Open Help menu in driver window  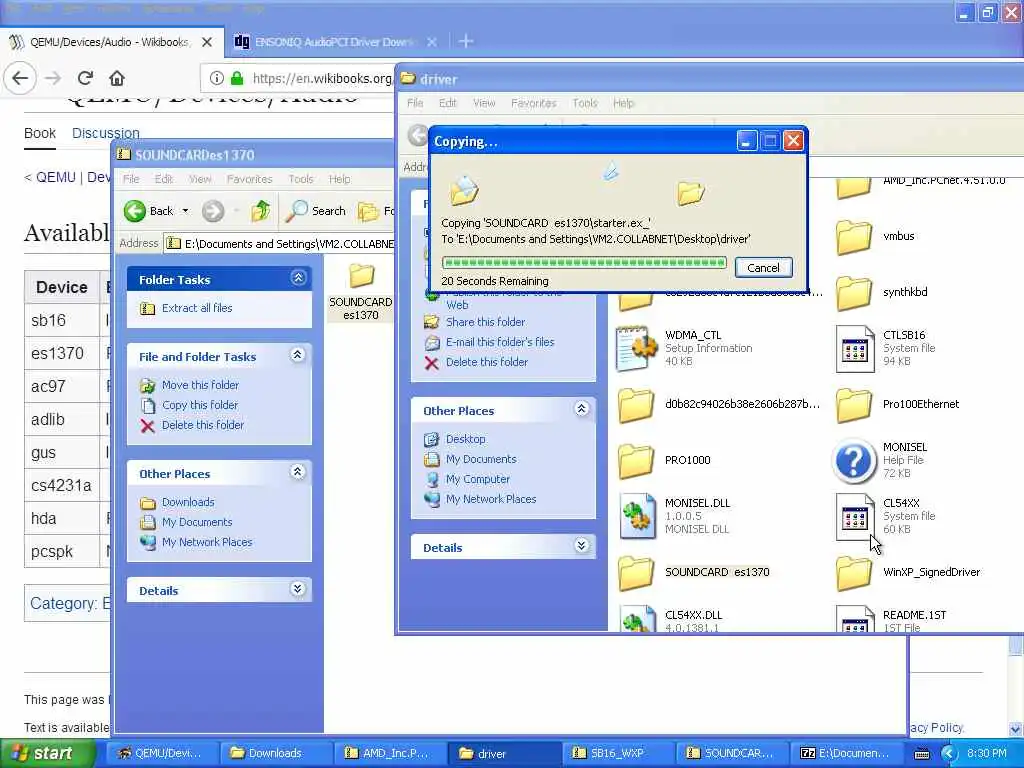(x=623, y=103)
